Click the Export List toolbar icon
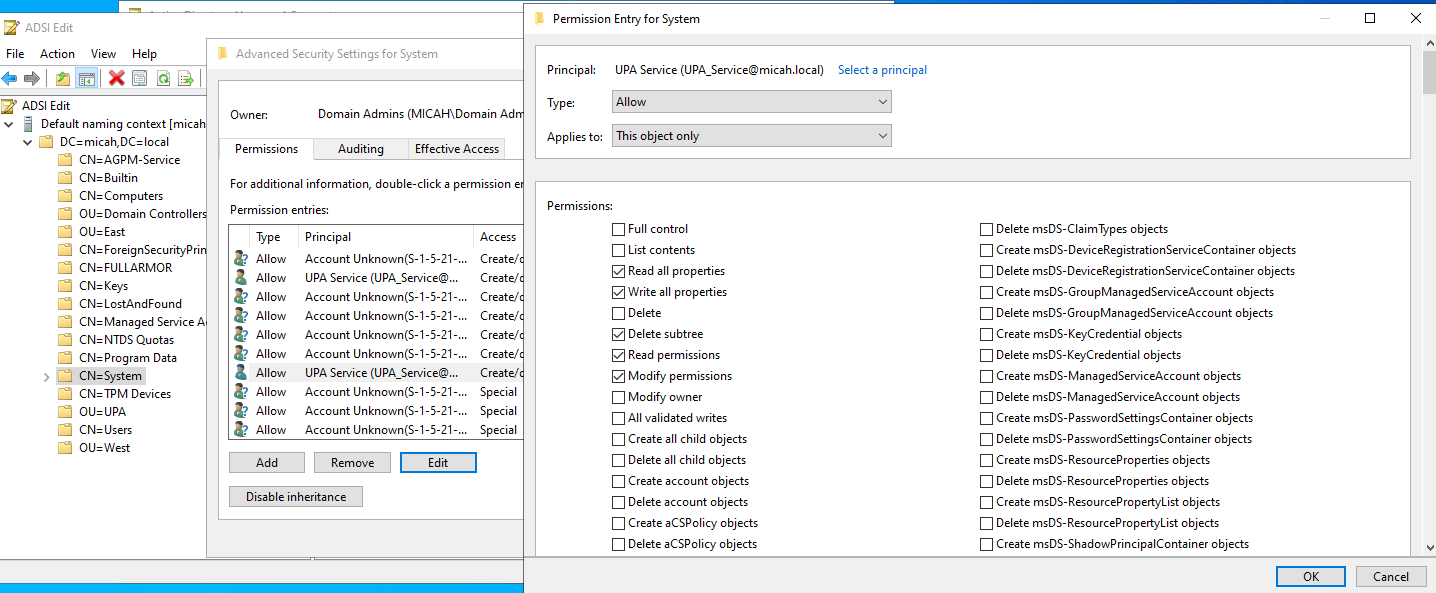Image resolution: width=1436 pixels, height=593 pixels. click(185, 79)
